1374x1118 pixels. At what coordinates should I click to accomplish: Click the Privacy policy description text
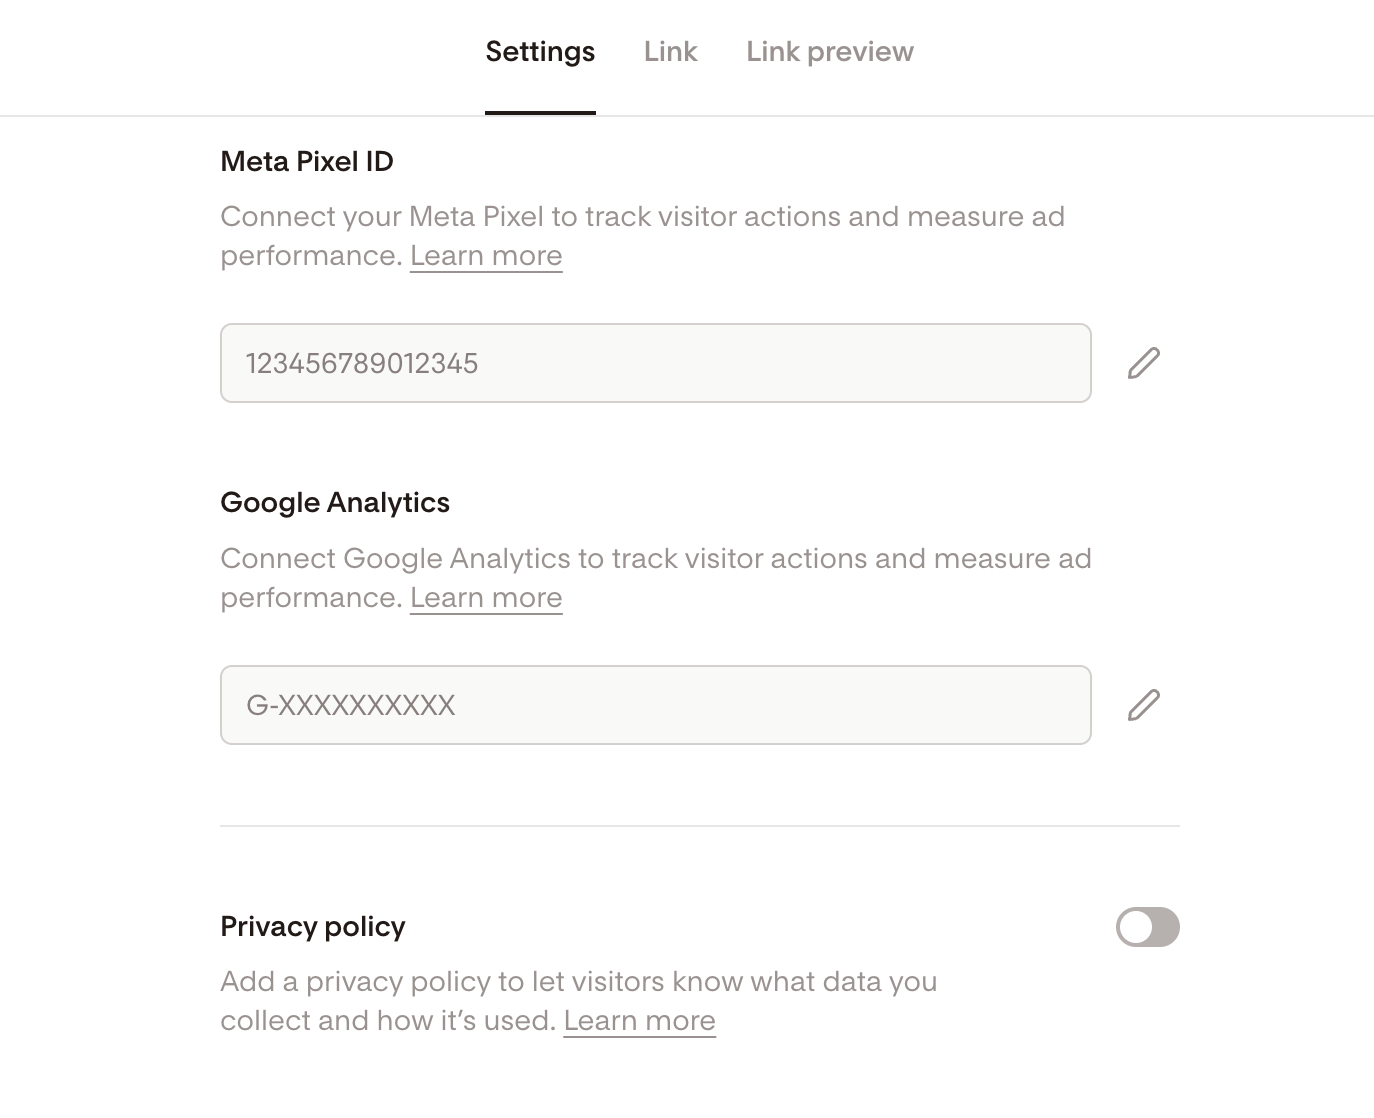tap(578, 982)
